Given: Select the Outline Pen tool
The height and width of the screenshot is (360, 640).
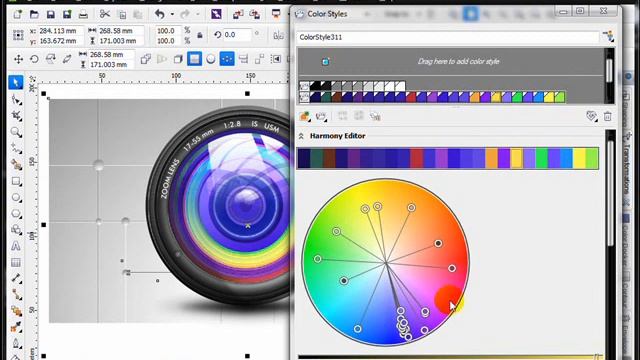Looking at the screenshot, I should point(16,343).
